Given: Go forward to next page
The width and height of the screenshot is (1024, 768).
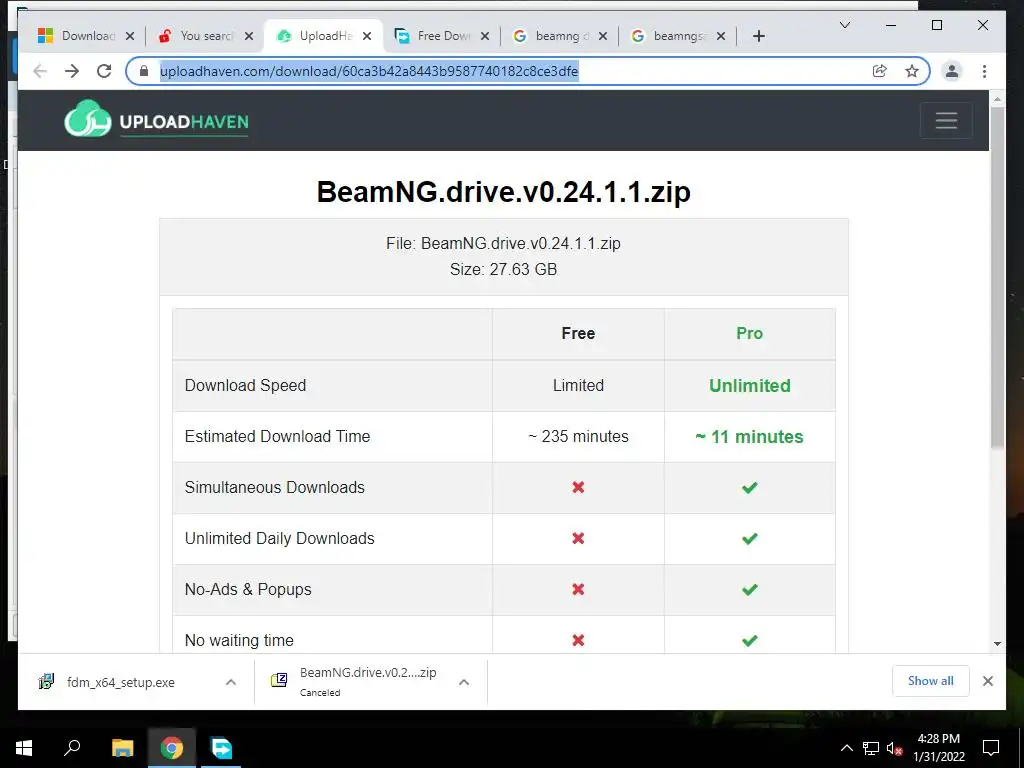Looking at the screenshot, I should point(72,71).
